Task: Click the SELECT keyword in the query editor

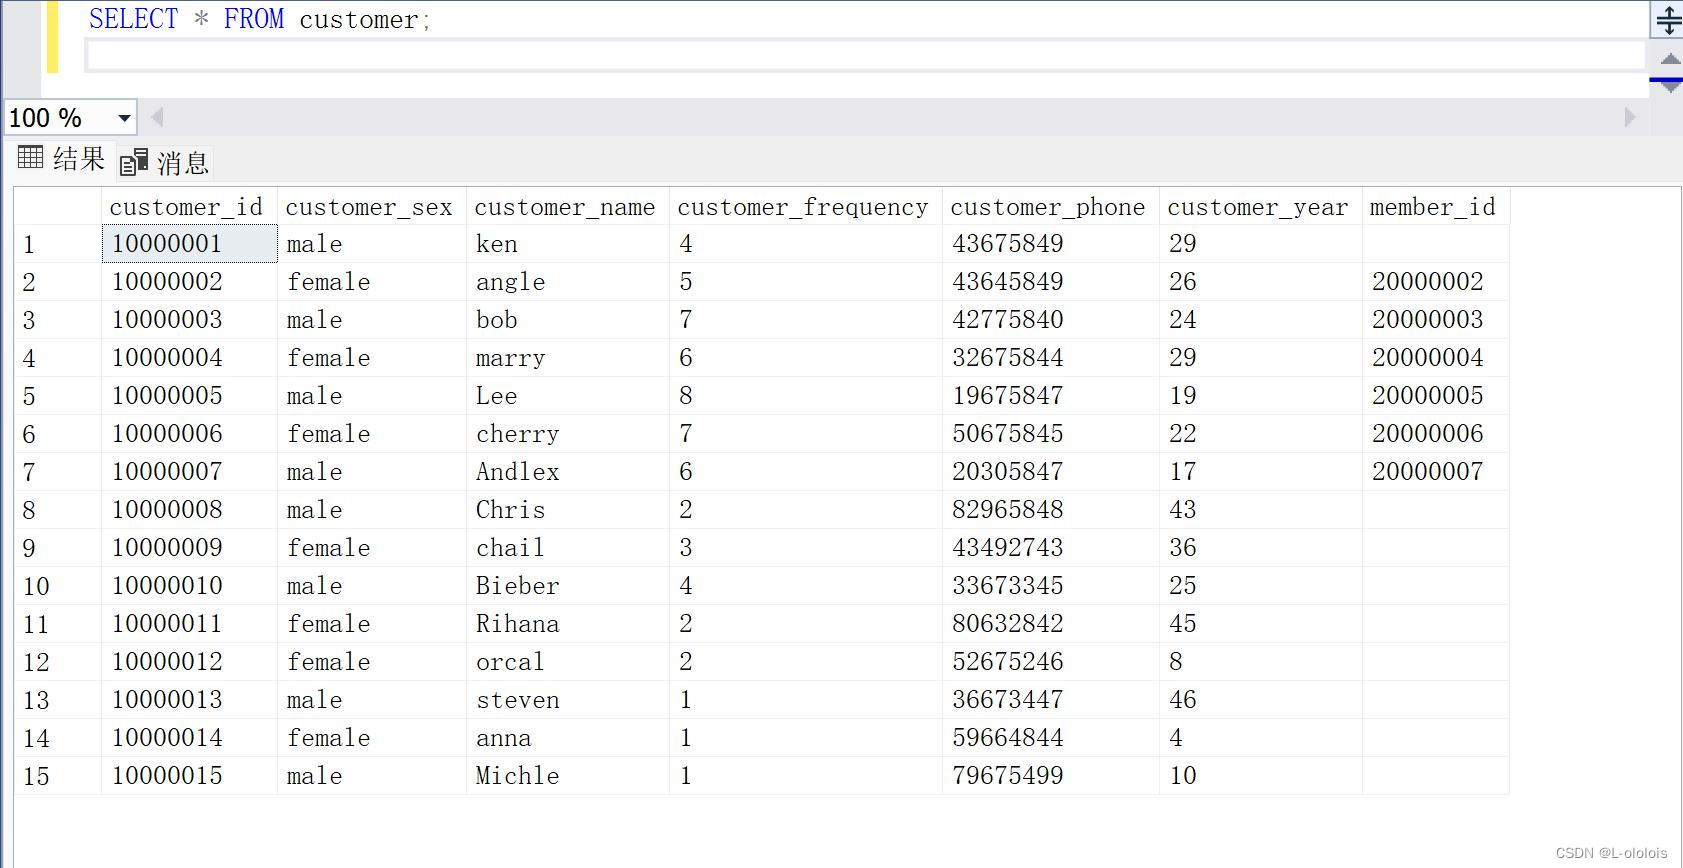Action: pos(133,19)
